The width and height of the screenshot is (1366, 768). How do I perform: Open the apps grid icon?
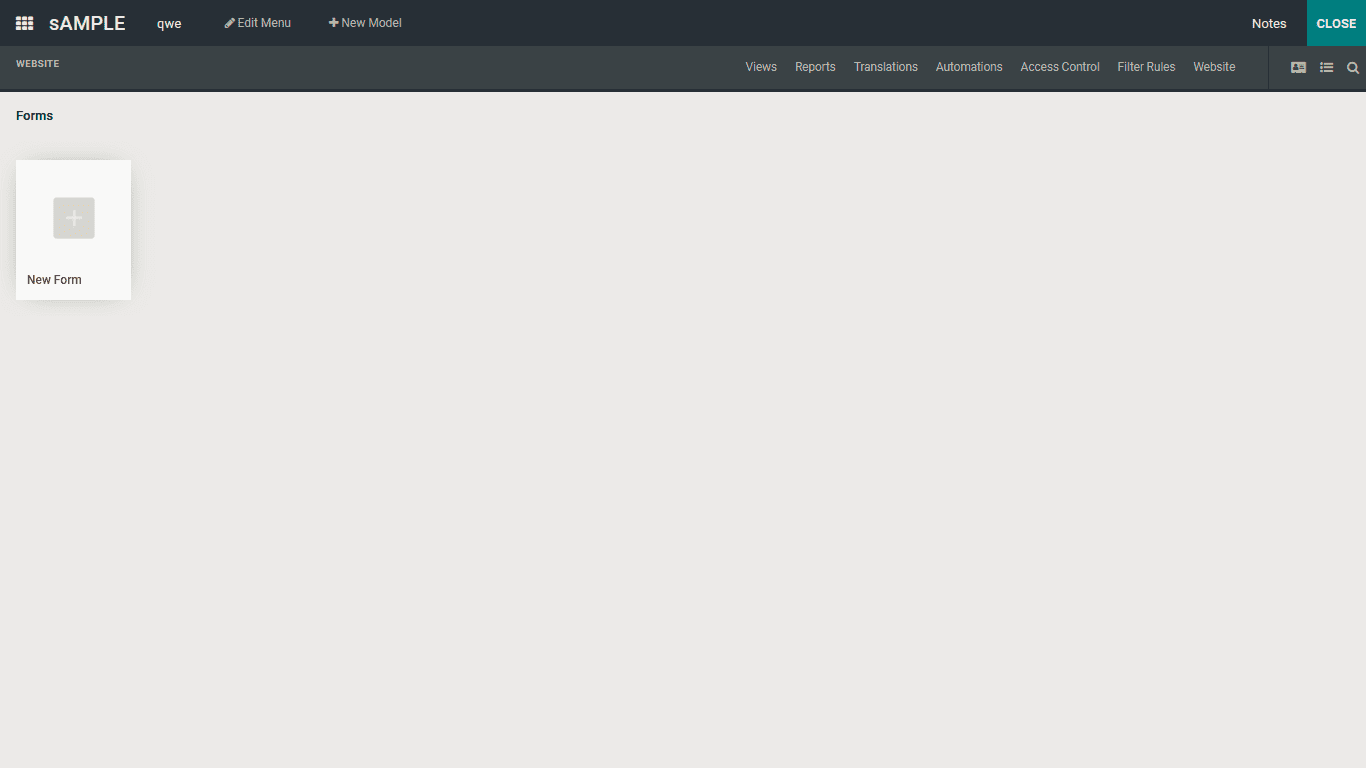pyautogui.click(x=23, y=22)
